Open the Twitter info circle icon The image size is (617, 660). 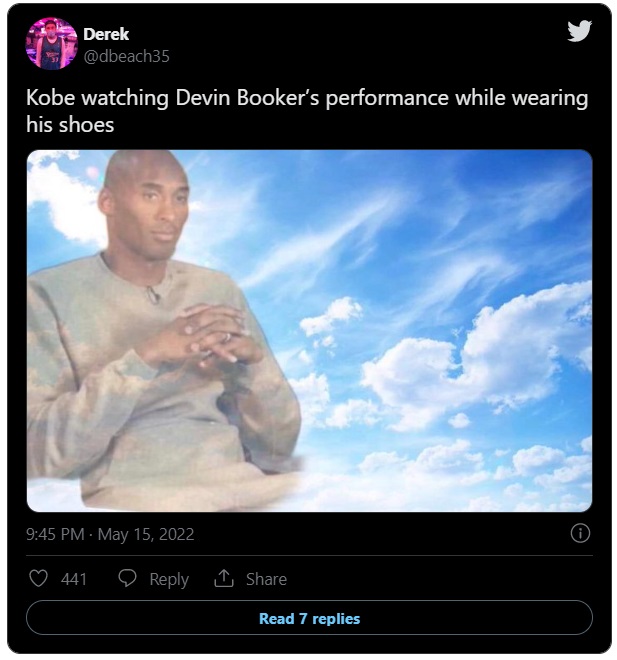click(x=580, y=533)
